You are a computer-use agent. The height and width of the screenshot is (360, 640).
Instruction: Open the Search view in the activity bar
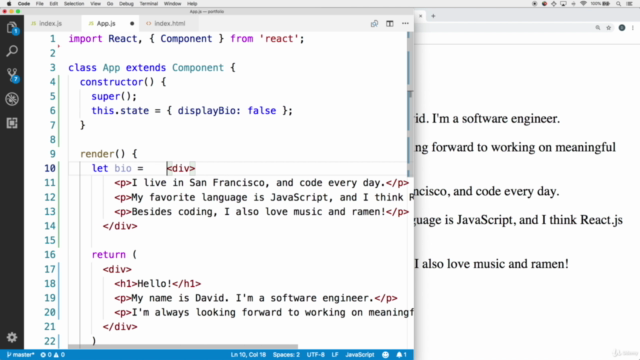(x=12, y=51)
